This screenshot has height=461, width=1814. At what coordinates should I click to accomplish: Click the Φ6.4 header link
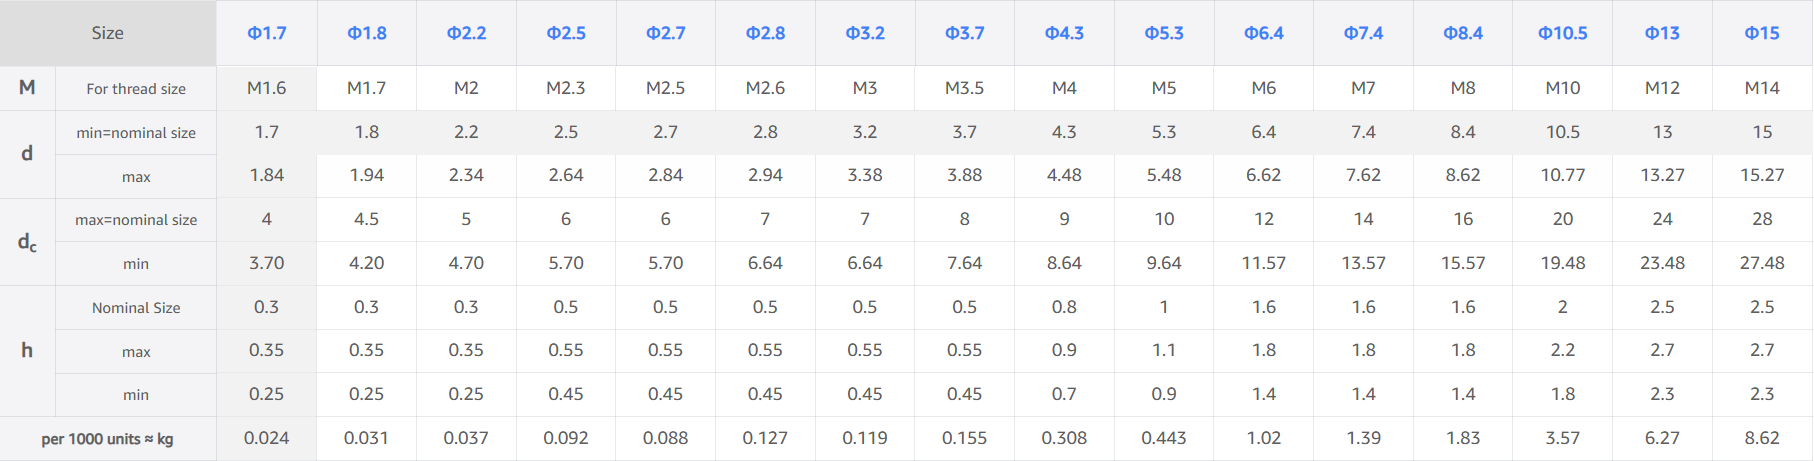click(x=1264, y=33)
